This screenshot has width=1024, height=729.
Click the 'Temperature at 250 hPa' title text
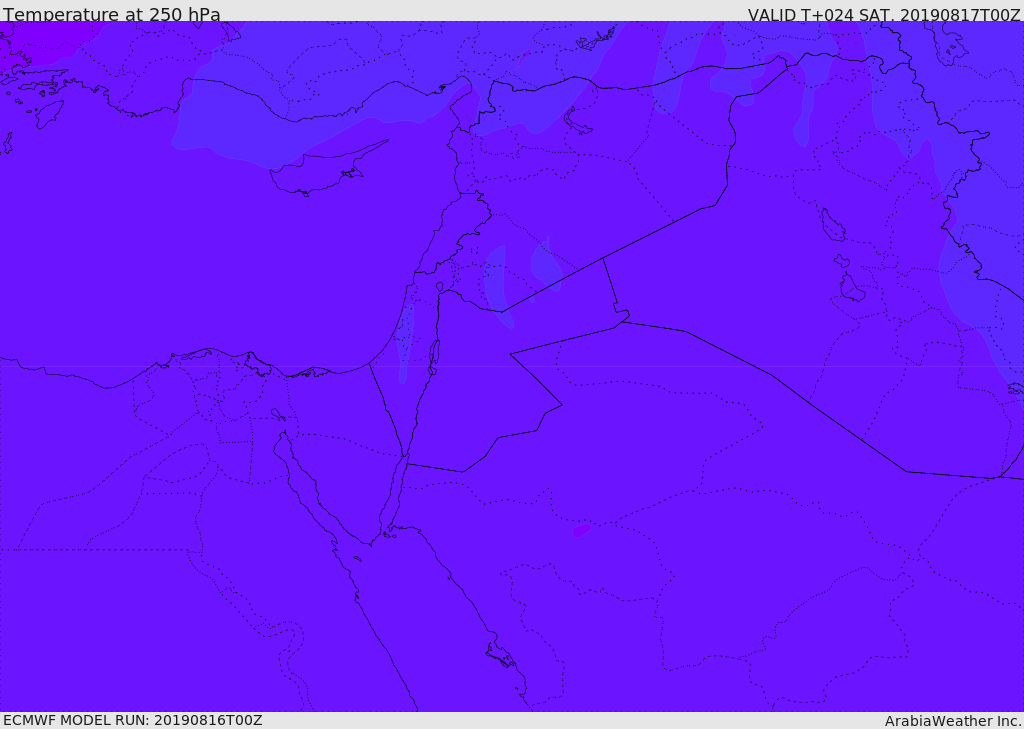pyautogui.click(x=112, y=14)
